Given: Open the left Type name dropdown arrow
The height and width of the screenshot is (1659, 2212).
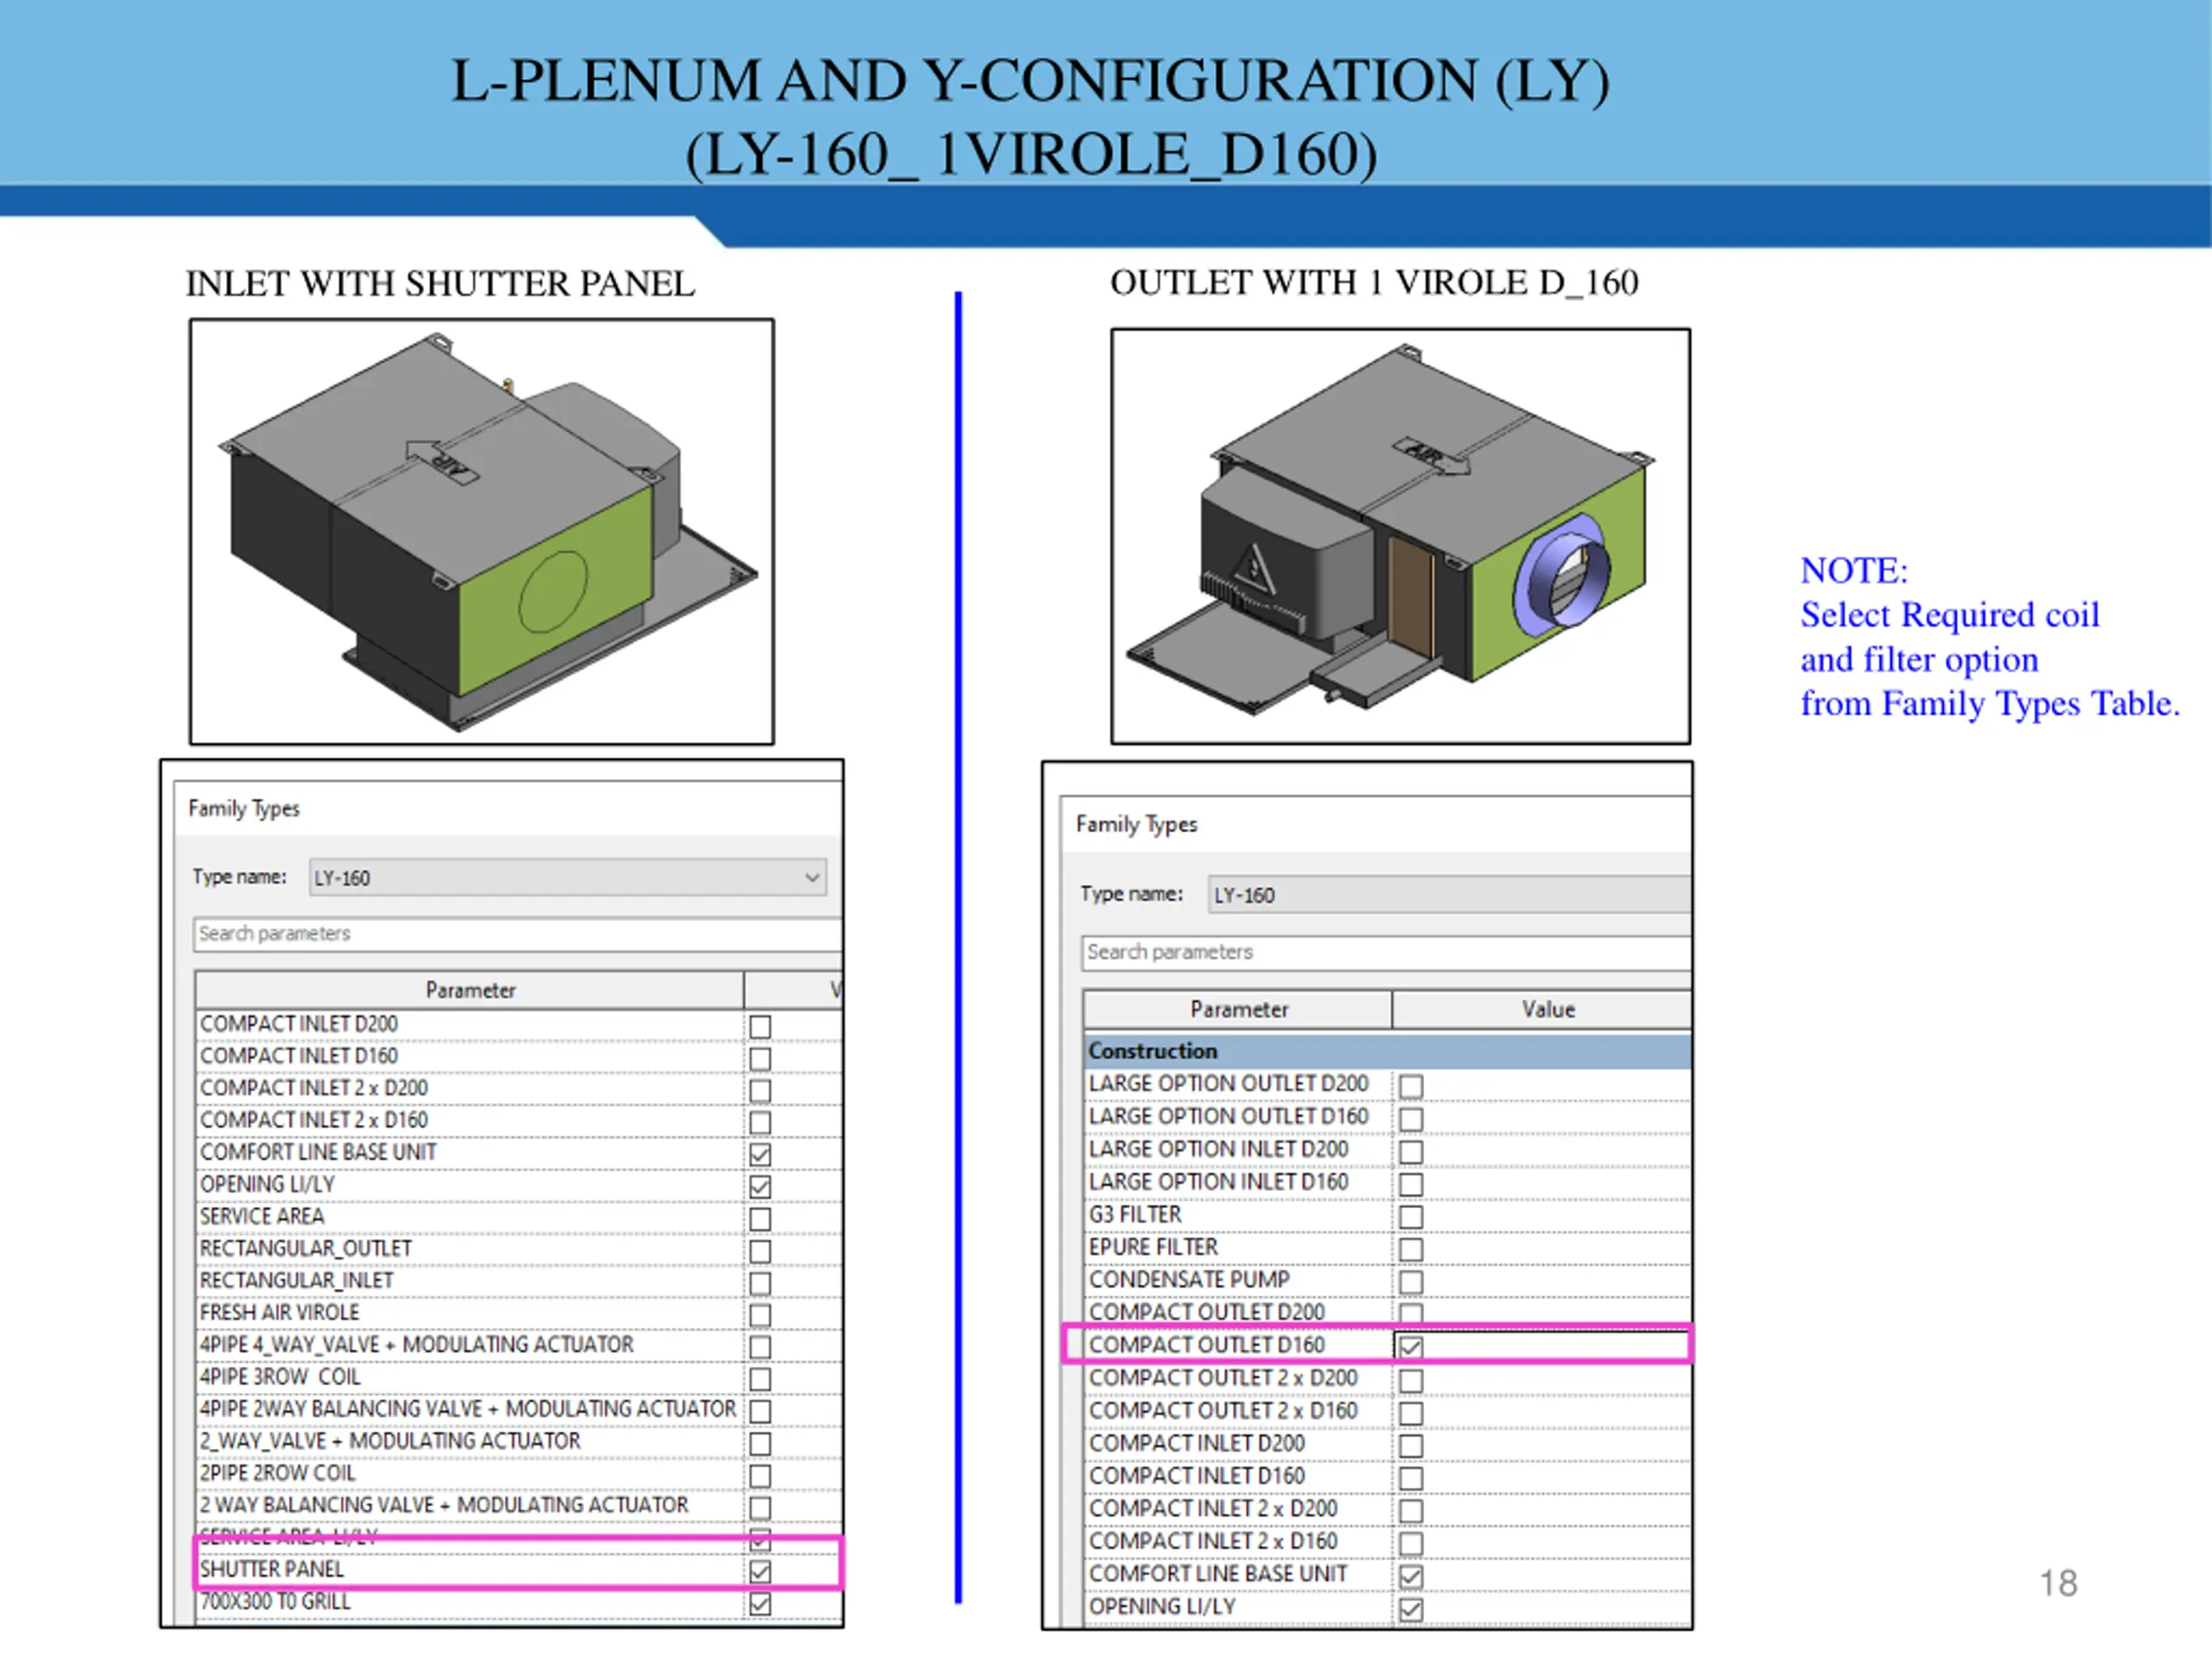Looking at the screenshot, I should tap(811, 878).
